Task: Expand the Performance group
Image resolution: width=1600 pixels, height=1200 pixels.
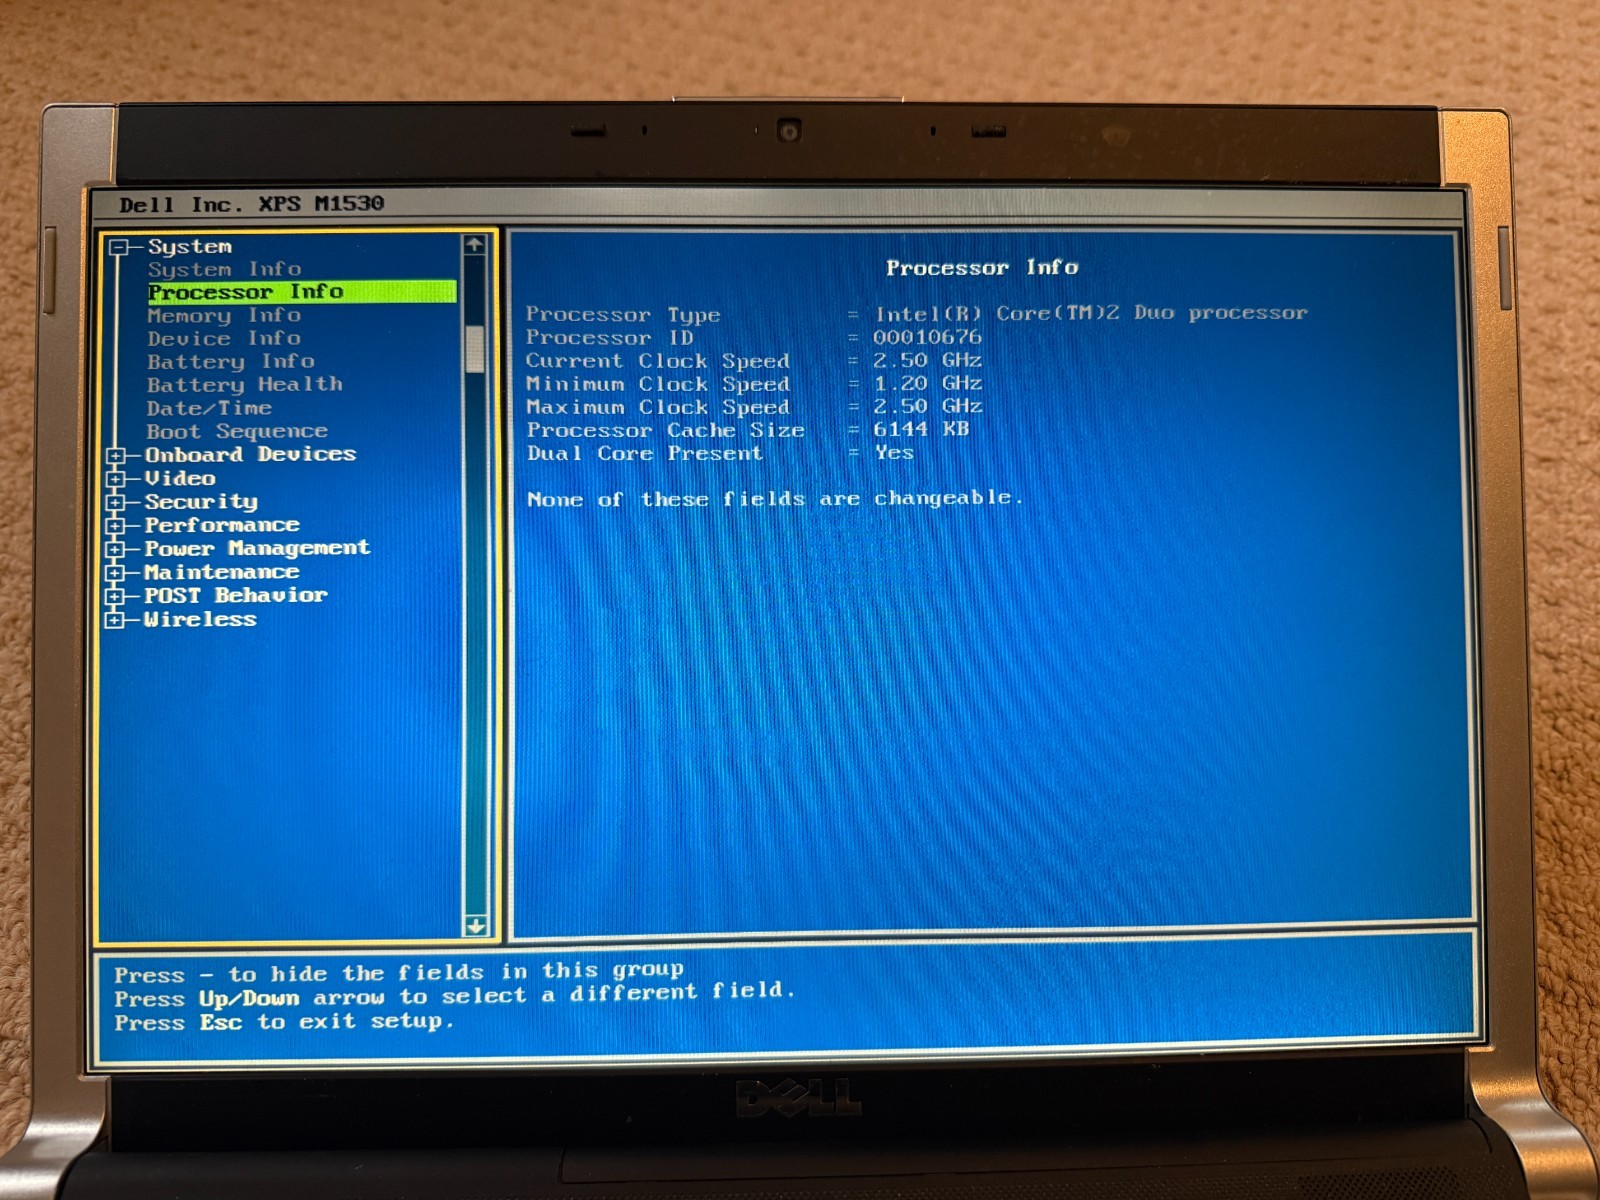Action: point(116,526)
